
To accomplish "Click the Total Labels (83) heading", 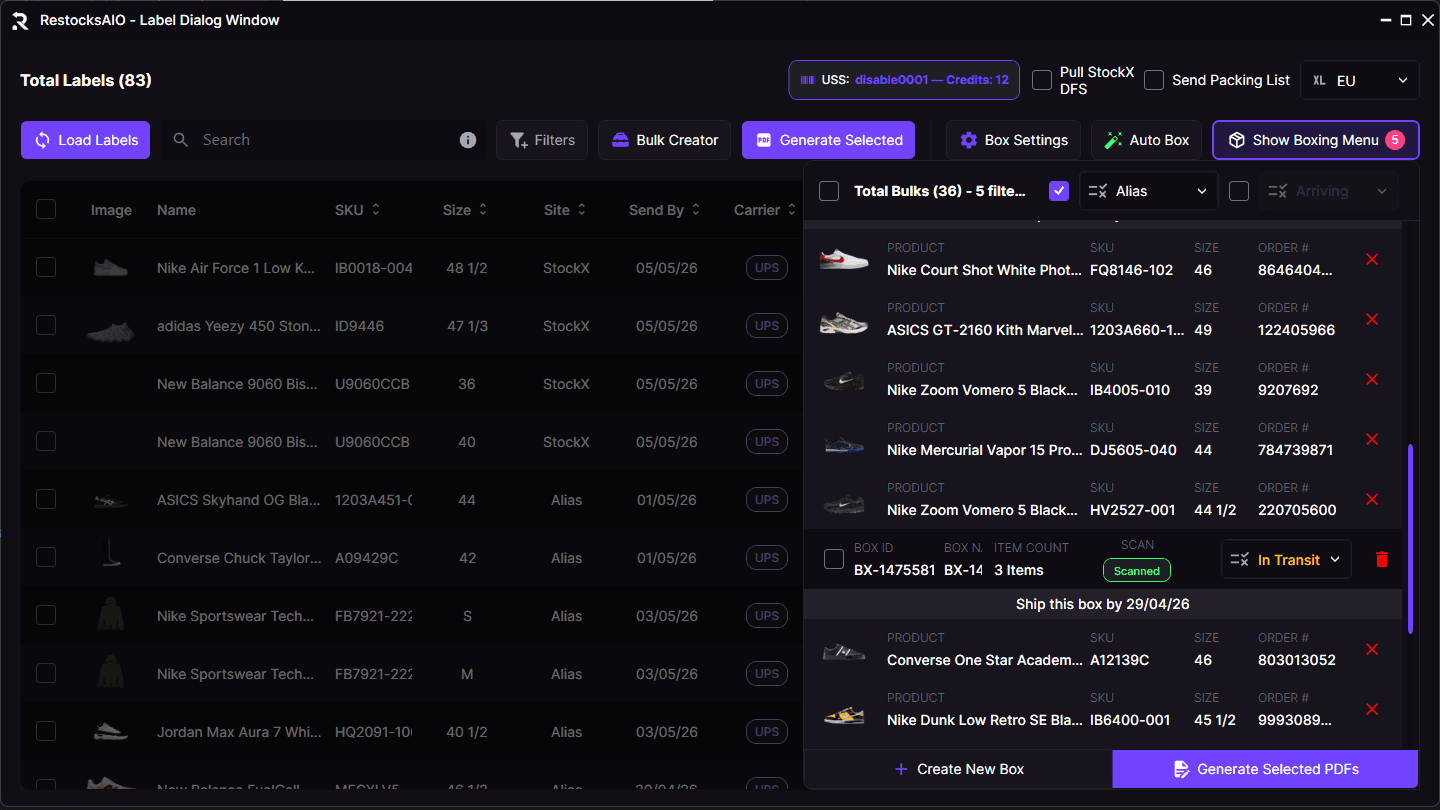I will (86, 80).
